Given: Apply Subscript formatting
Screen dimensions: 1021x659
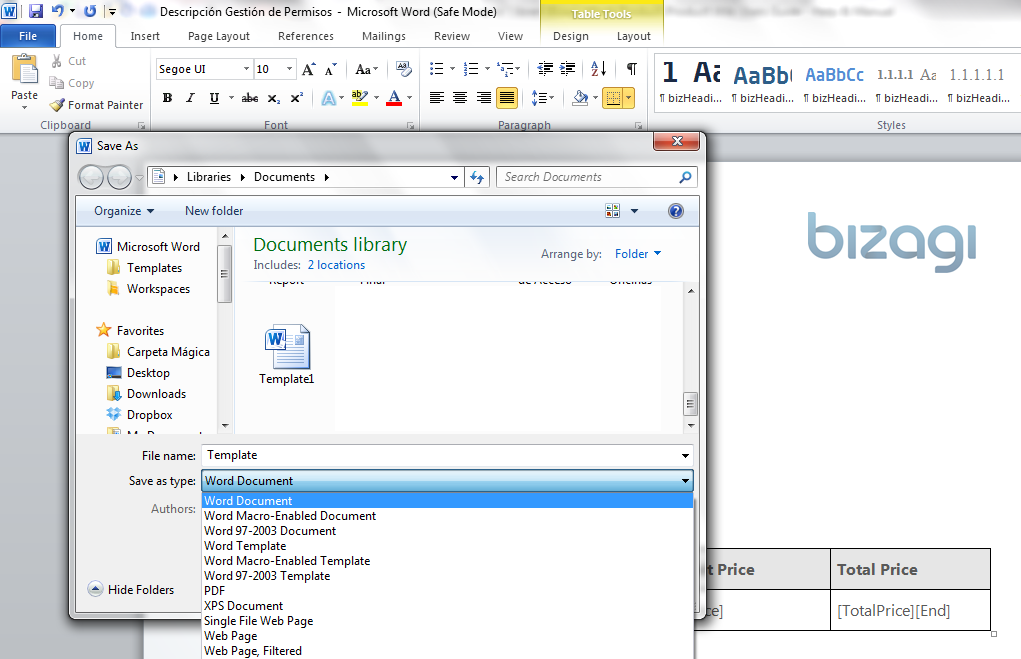Looking at the screenshot, I should (274, 98).
